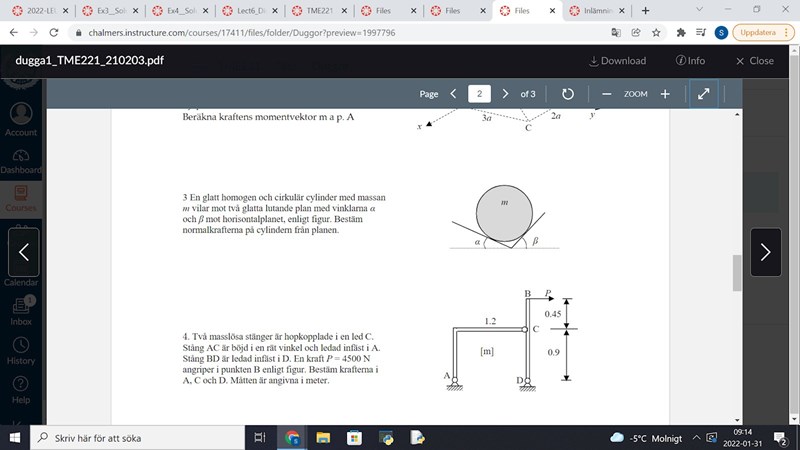Go to the previous PDF page
The image size is (800, 450).
tap(454, 94)
